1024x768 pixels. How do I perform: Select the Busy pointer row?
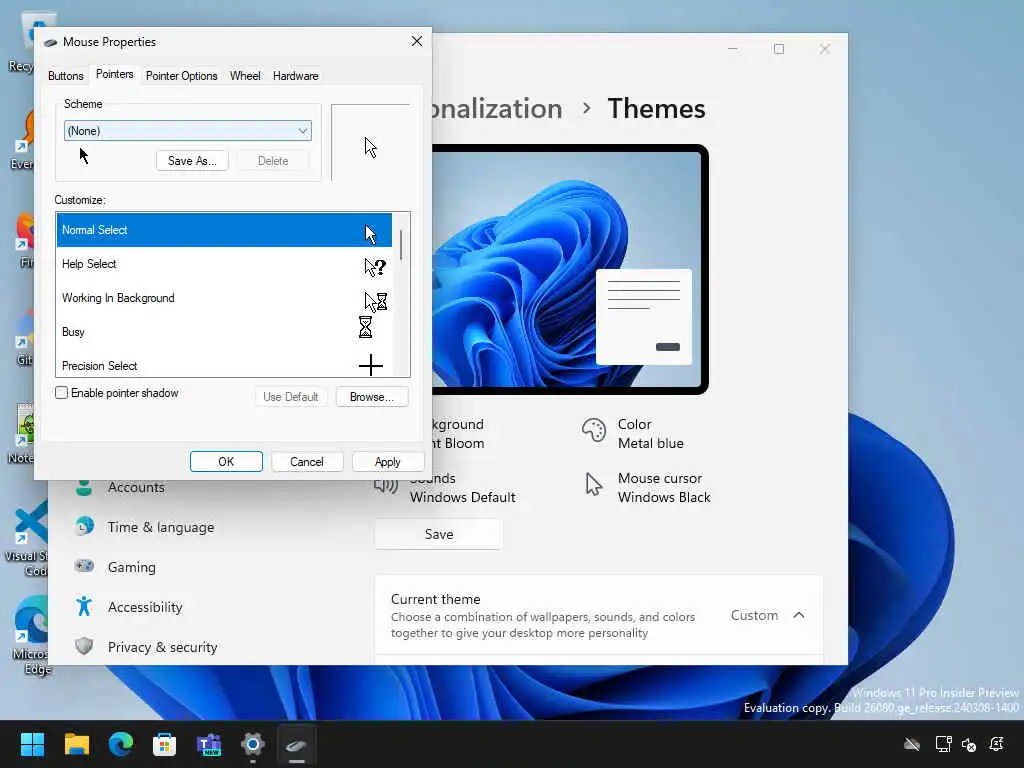pyautogui.click(x=224, y=332)
